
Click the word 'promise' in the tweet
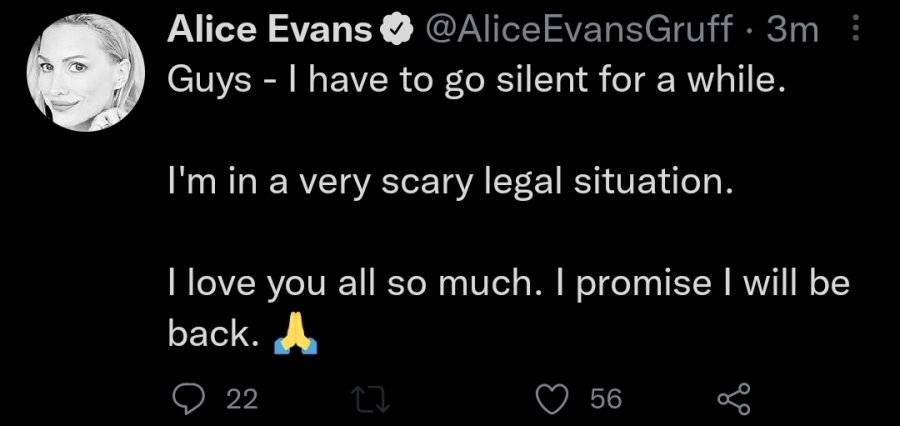coord(642,285)
